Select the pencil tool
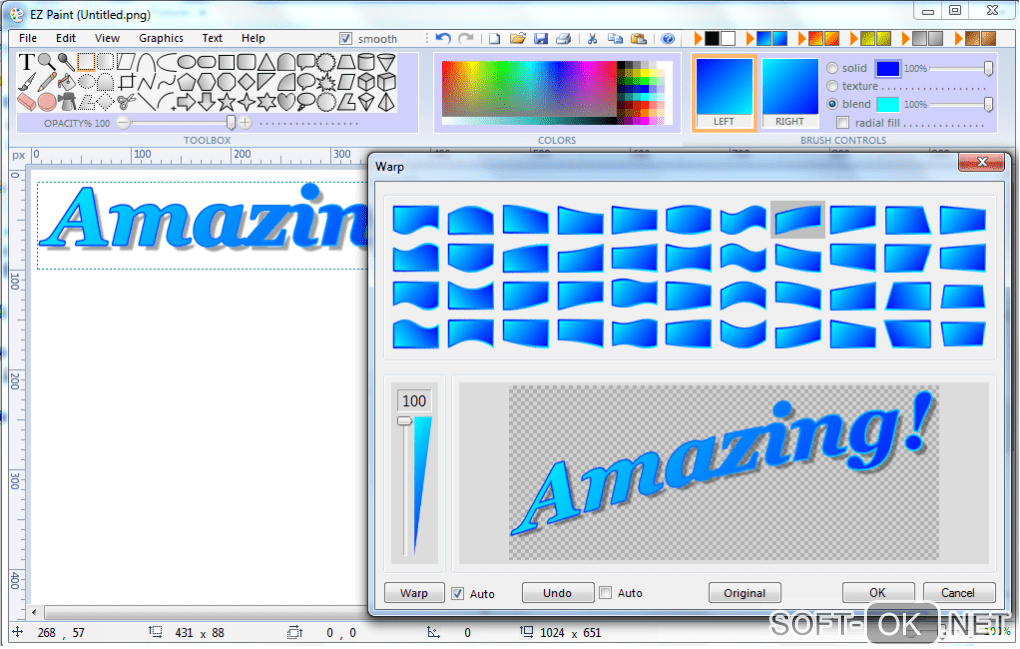The height and width of the screenshot is (649, 1020). [x=46, y=83]
